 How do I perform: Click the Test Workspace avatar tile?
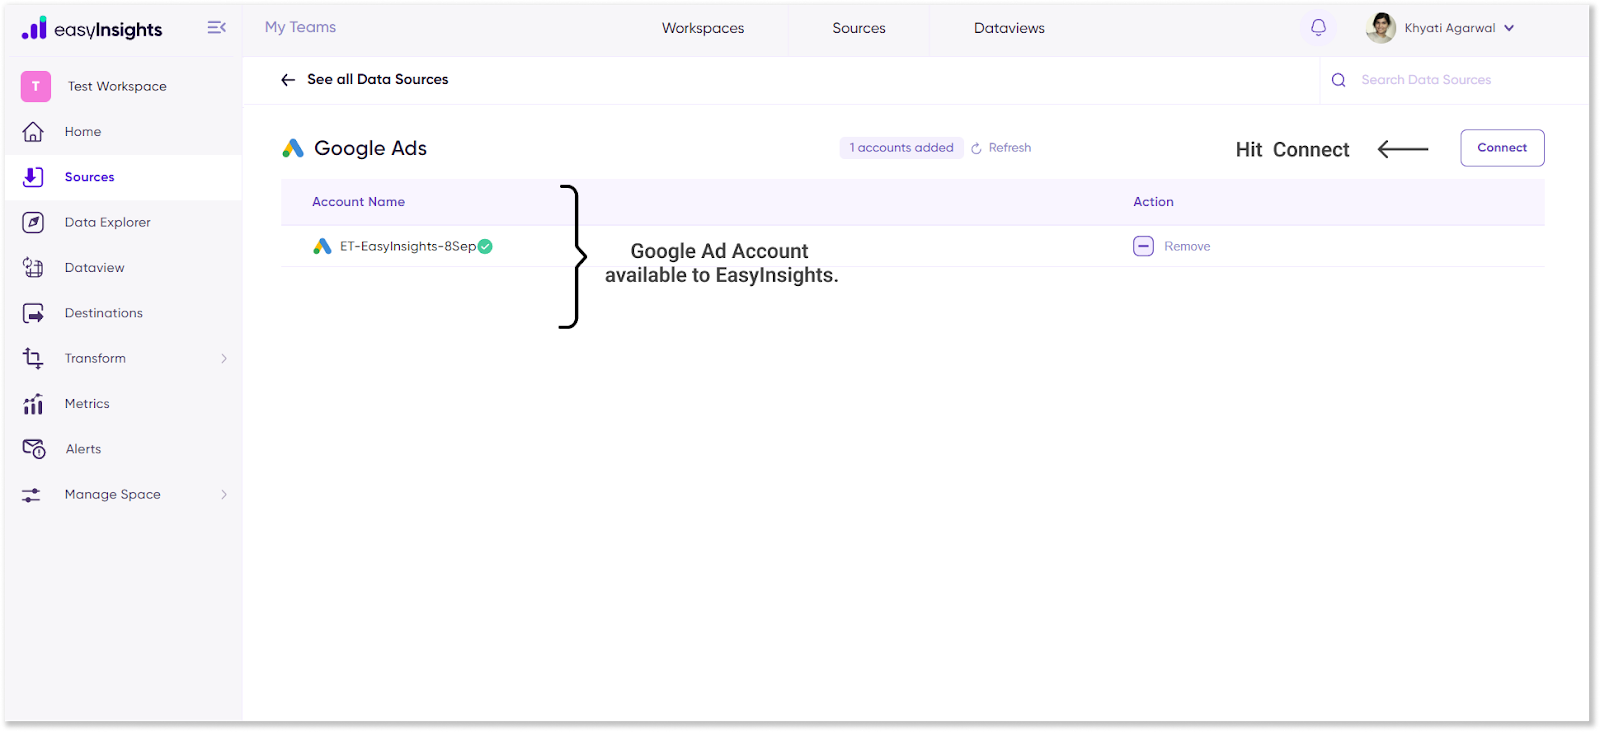click(x=36, y=86)
